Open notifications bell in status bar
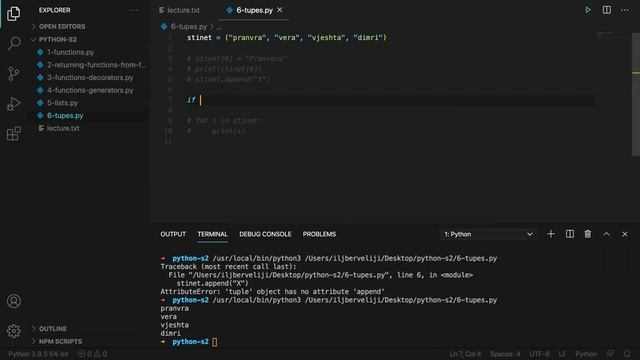 [x=627, y=354]
